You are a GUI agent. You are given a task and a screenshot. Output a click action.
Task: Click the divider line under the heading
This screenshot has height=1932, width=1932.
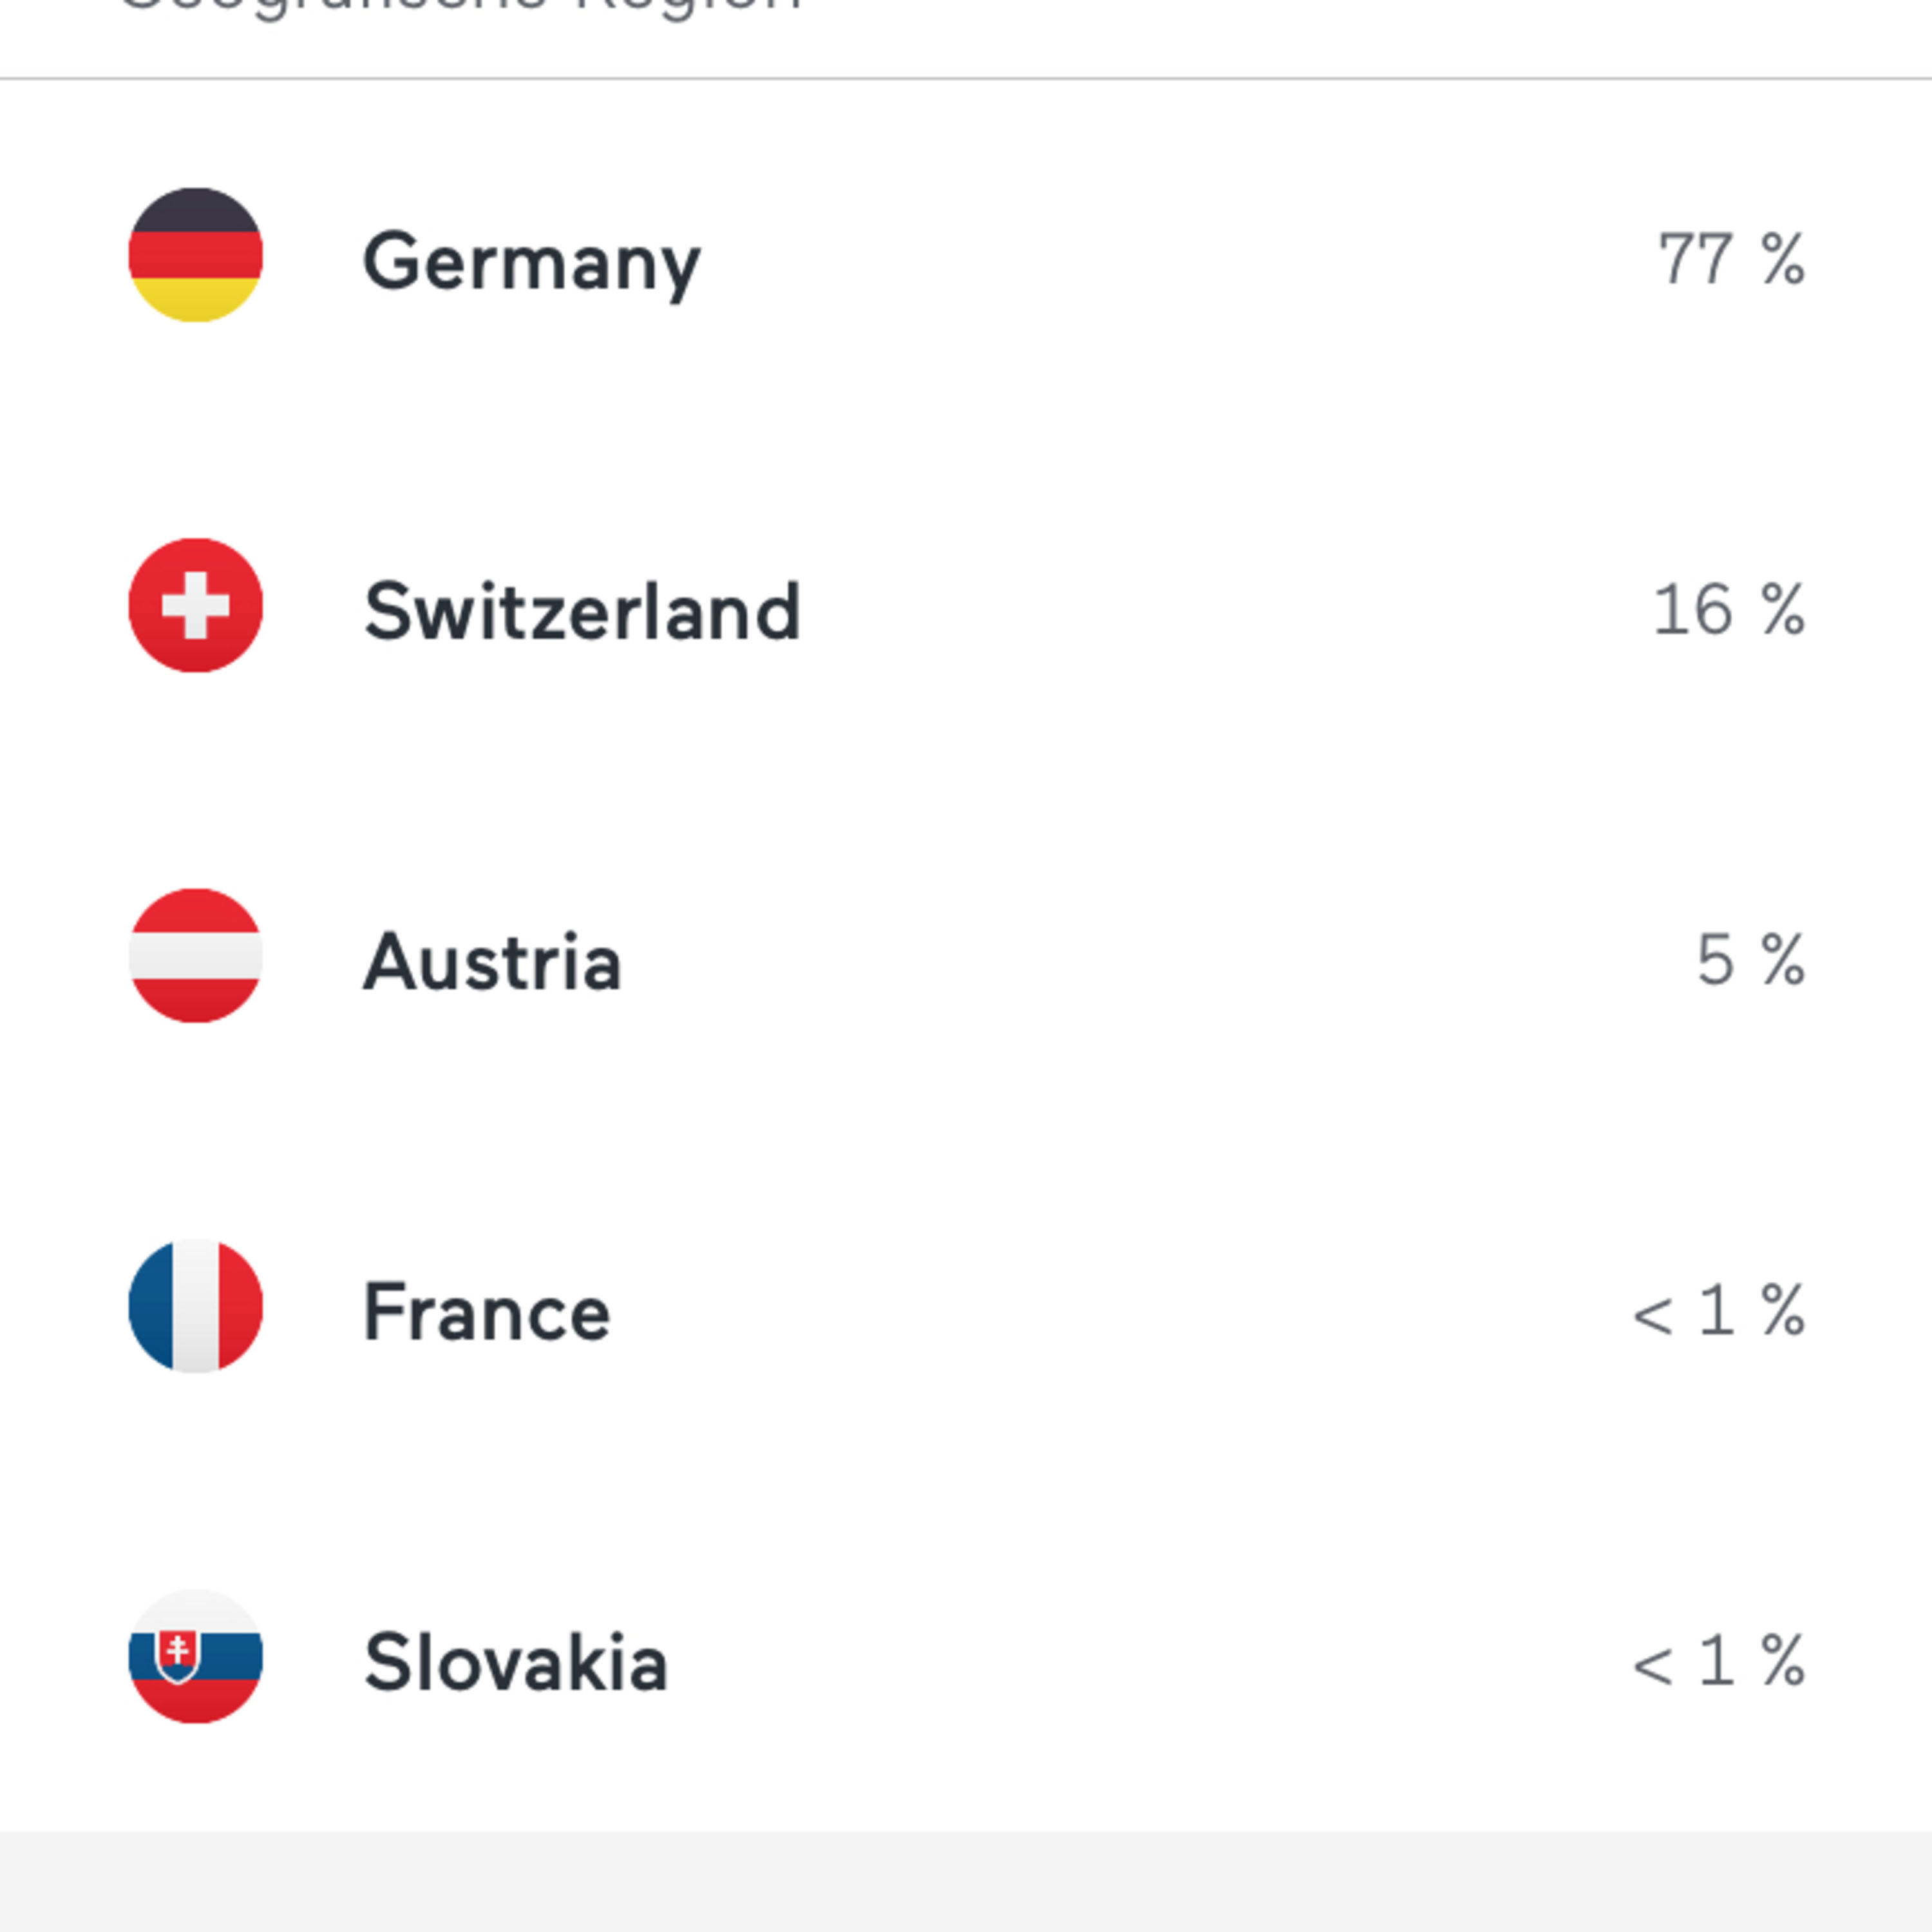(x=966, y=78)
